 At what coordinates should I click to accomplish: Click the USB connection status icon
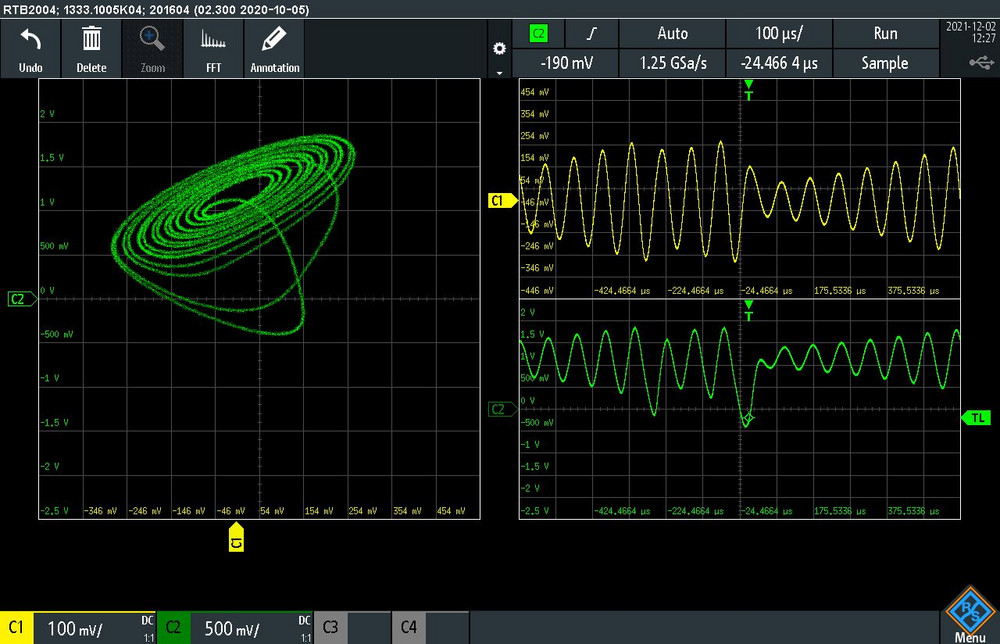point(982,62)
